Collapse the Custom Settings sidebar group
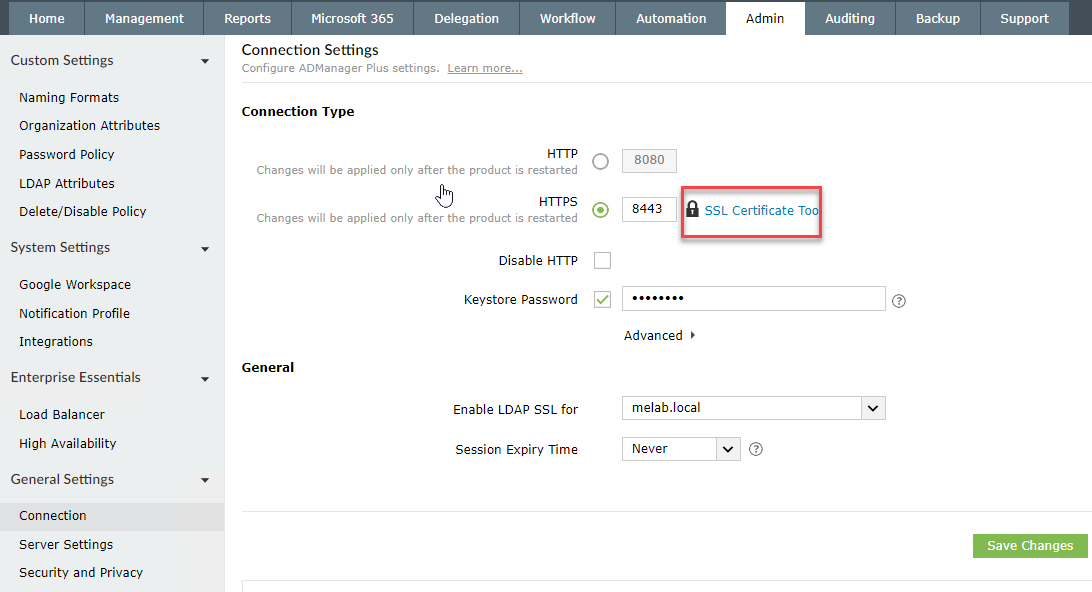 pyautogui.click(x=205, y=61)
